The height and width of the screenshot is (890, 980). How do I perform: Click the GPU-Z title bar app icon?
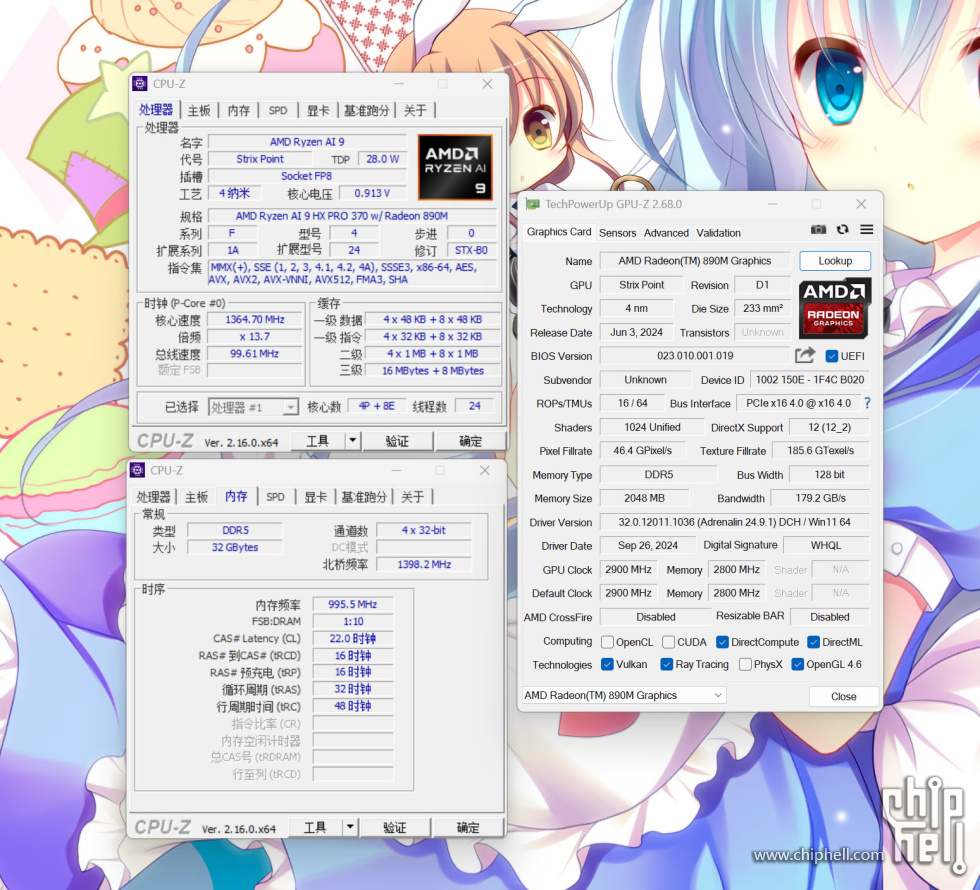(x=532, y=204)
